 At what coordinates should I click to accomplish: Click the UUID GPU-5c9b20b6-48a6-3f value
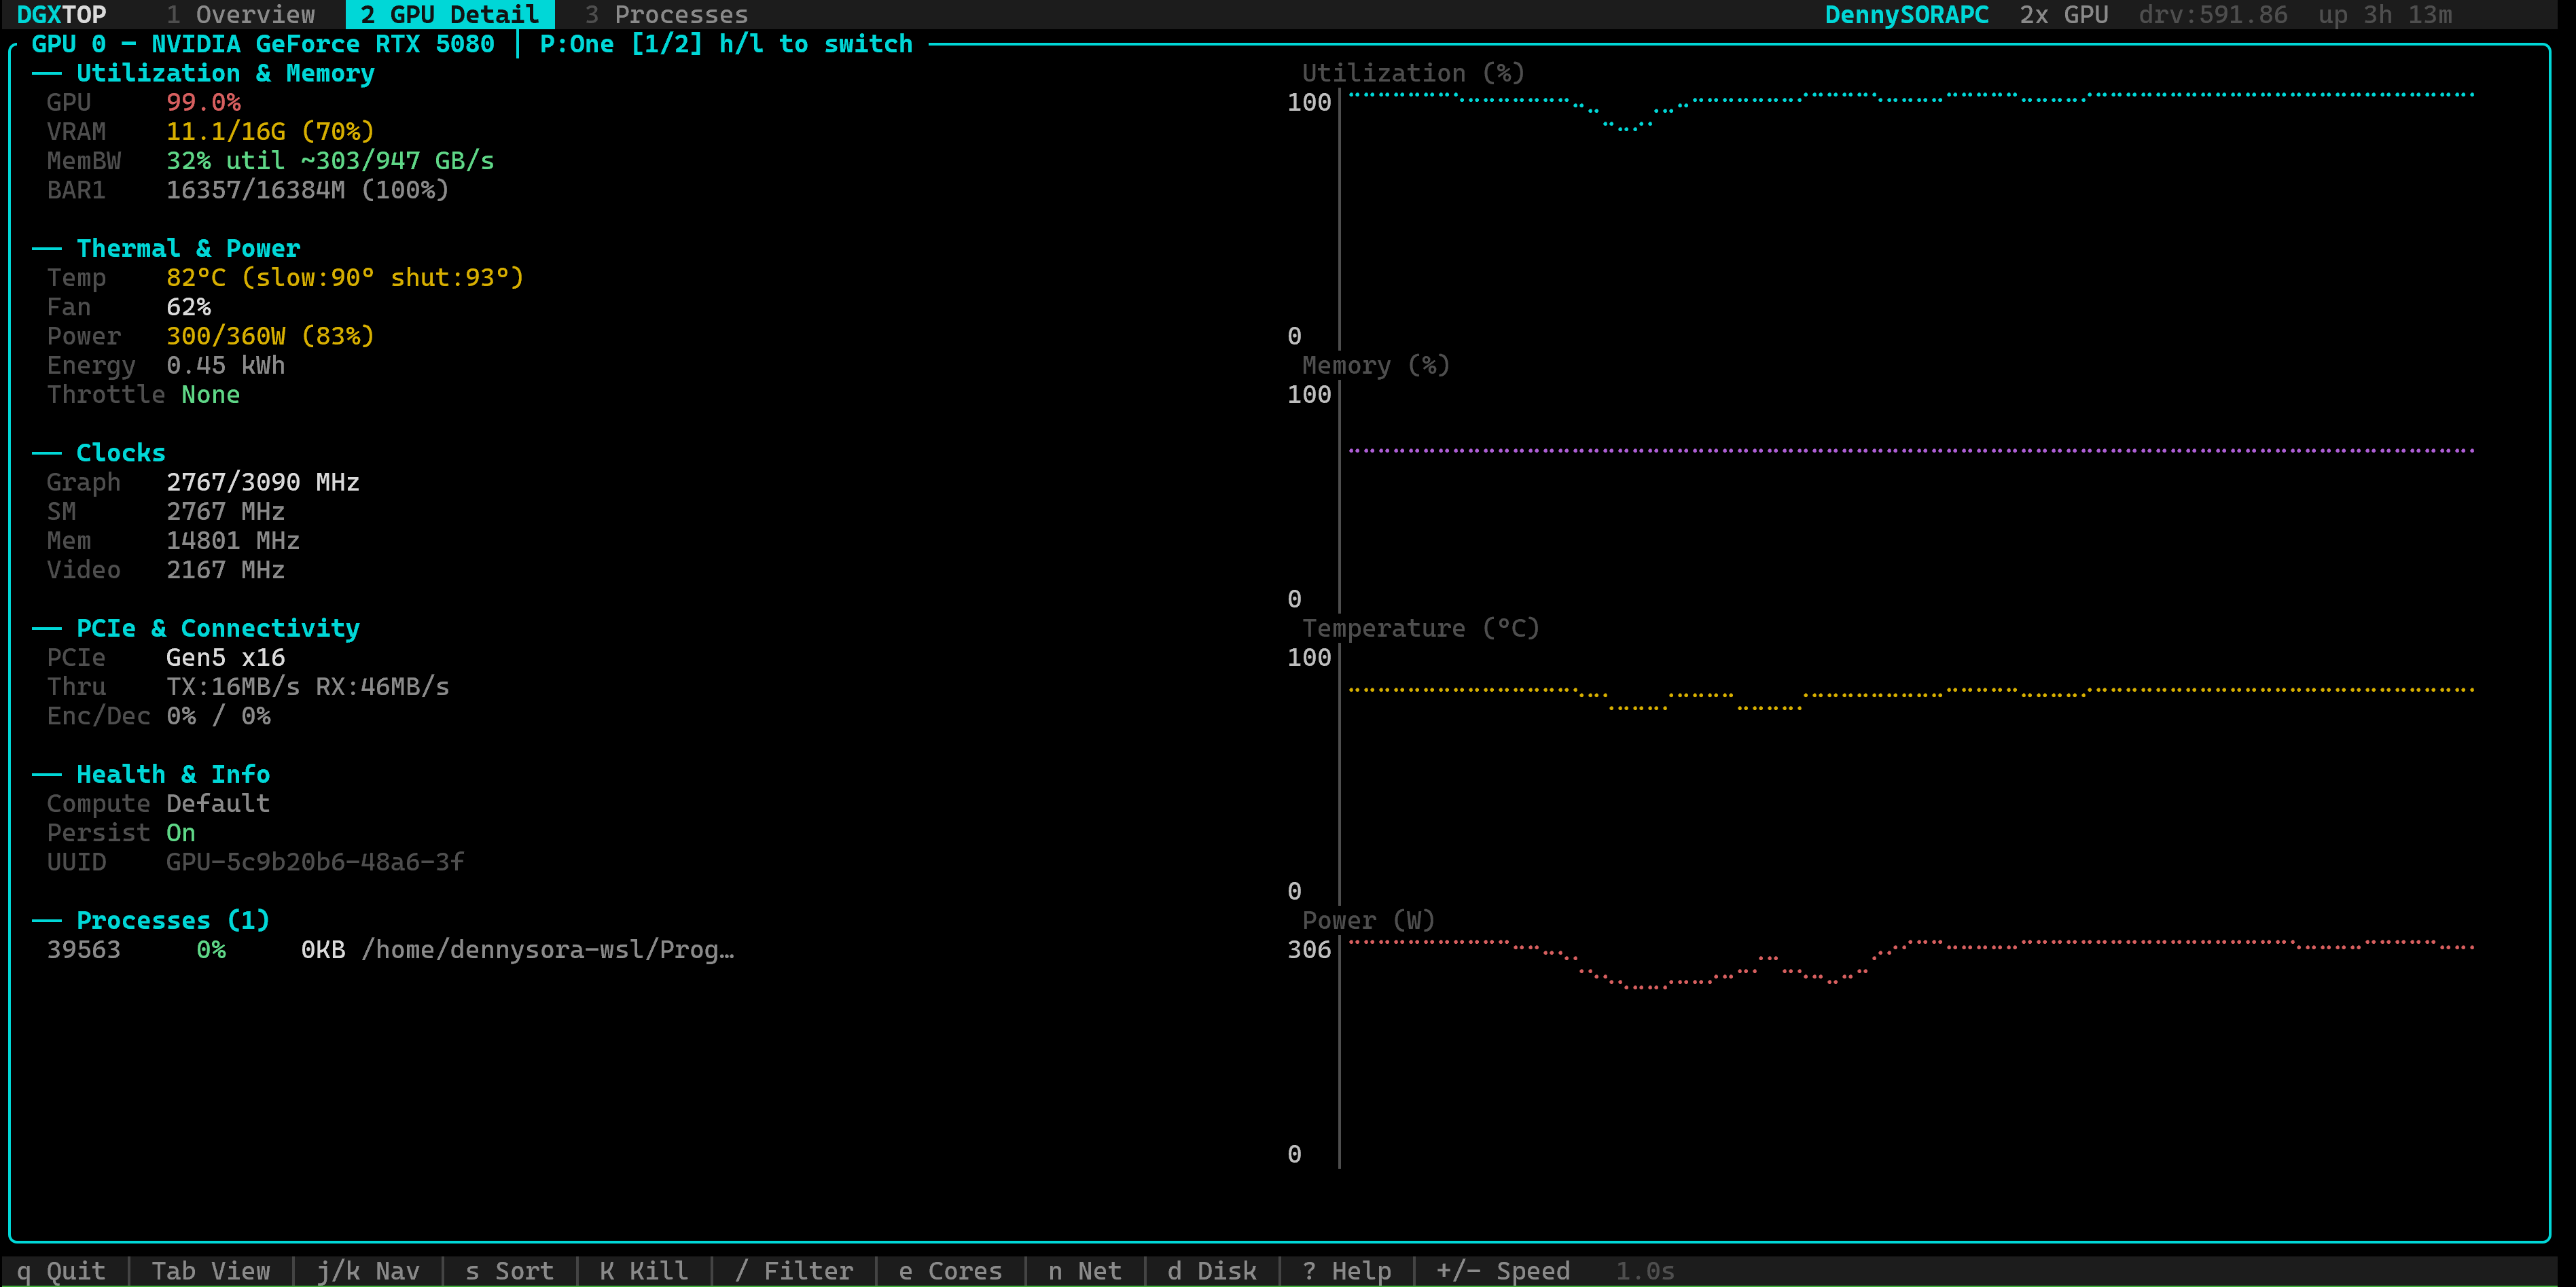pos(315,862)
